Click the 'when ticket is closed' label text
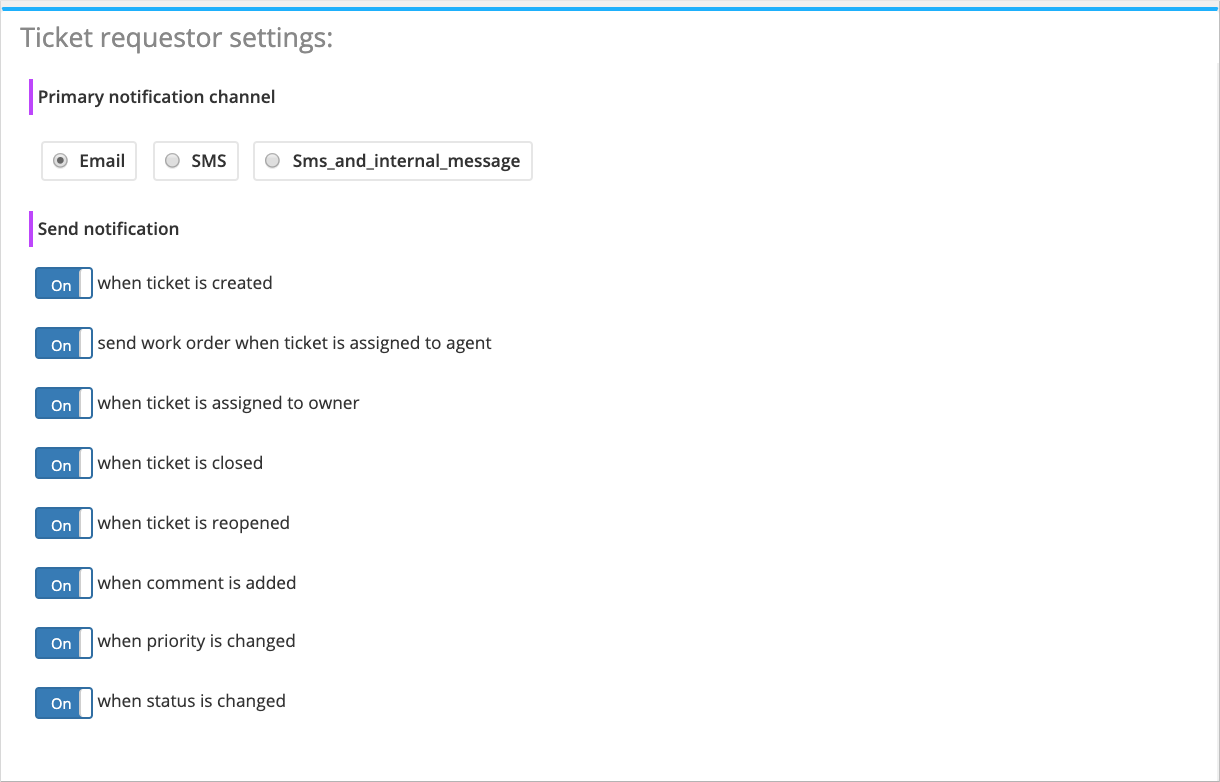 tap(180, 463)
